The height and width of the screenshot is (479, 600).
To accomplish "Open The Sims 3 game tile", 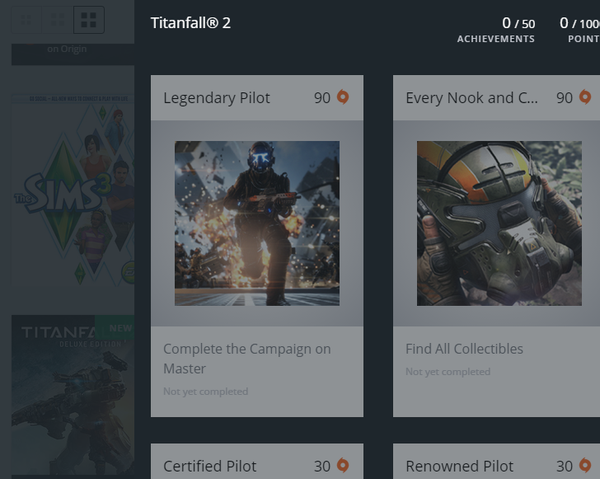I will click(x=73, y=190).
